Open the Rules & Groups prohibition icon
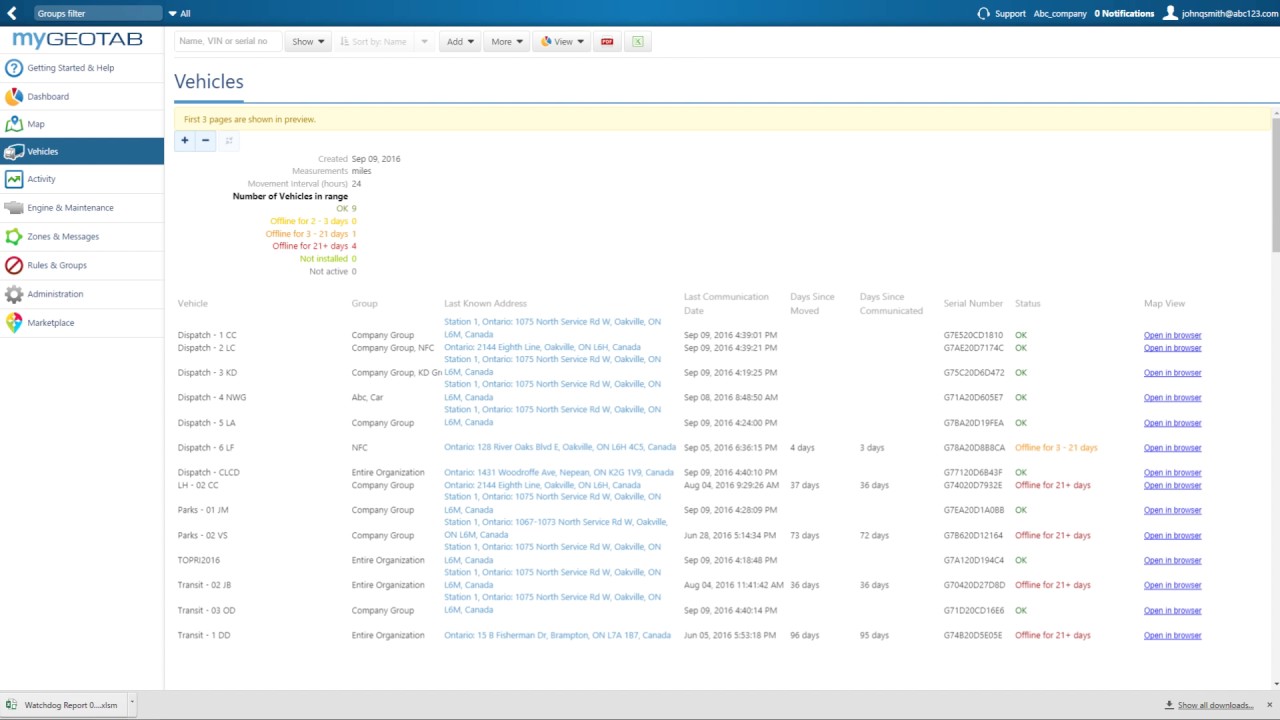Viewport: 1280px width, 720px height. coord(13,265)
